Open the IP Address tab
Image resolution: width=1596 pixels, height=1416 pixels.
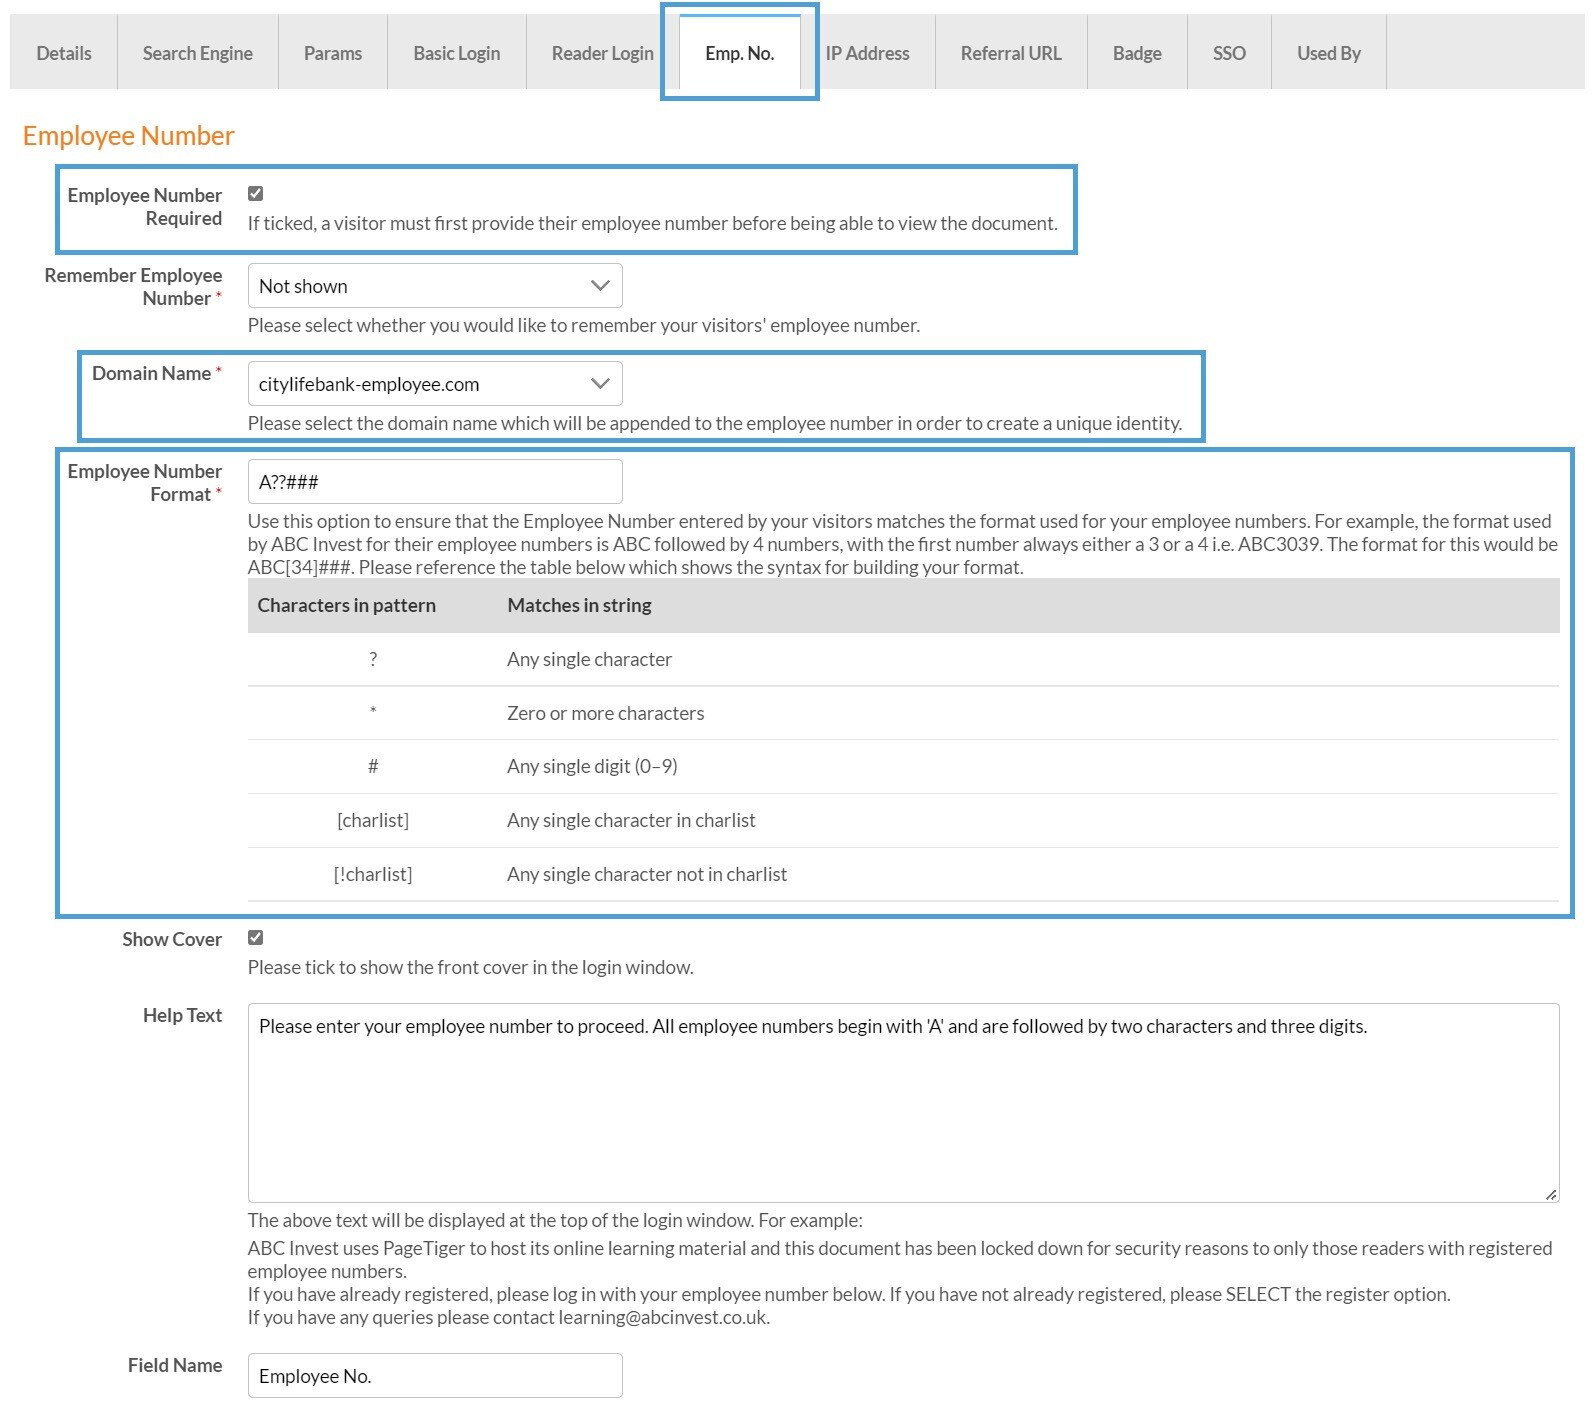(x=867, y=53)
